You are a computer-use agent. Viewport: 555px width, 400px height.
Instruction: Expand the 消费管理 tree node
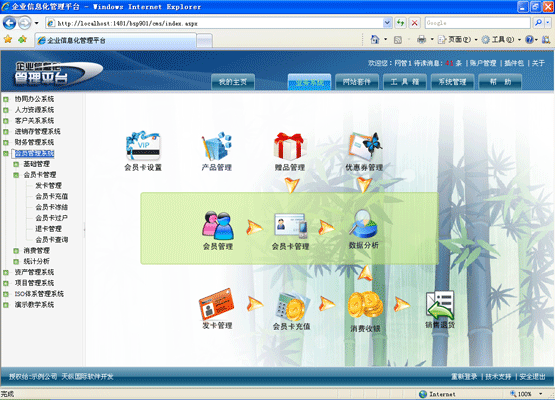pos(16,251)
